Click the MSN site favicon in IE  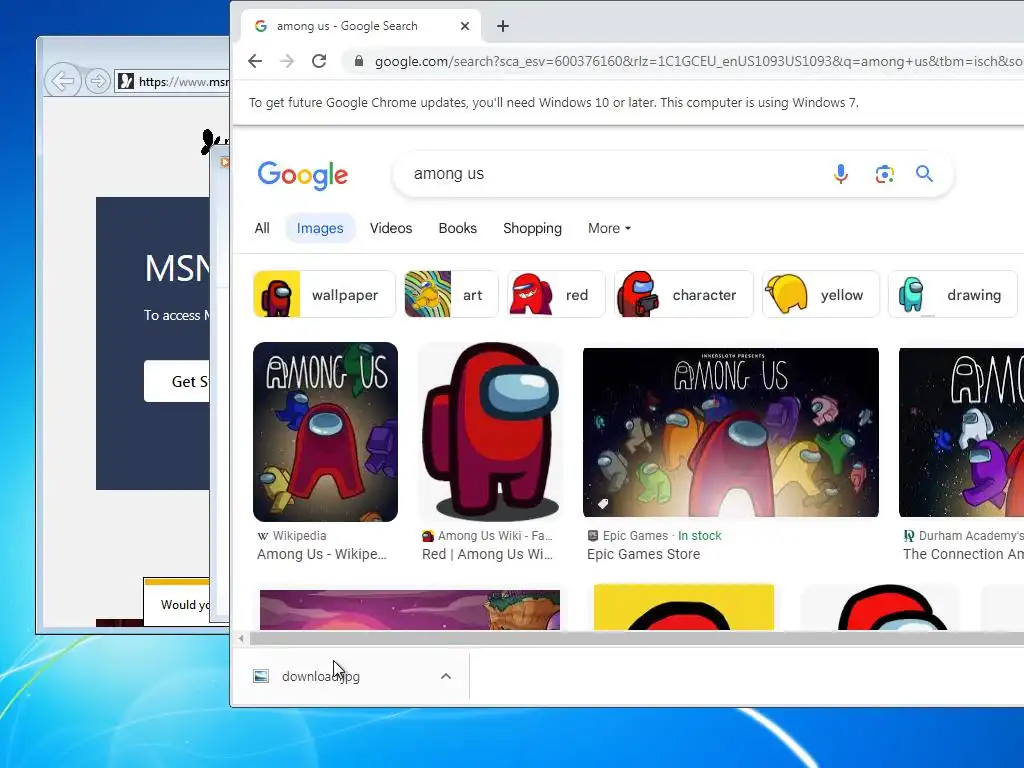point(126,82)
